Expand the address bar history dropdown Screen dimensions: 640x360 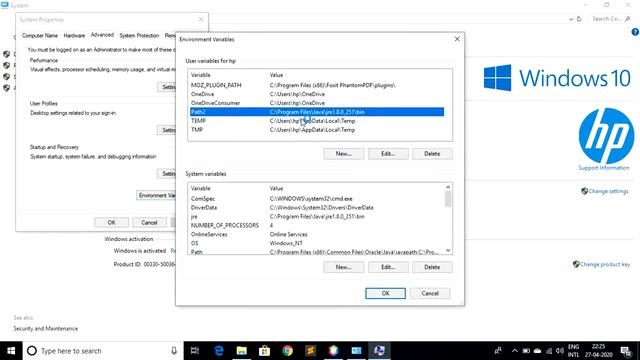pos(571,19)
